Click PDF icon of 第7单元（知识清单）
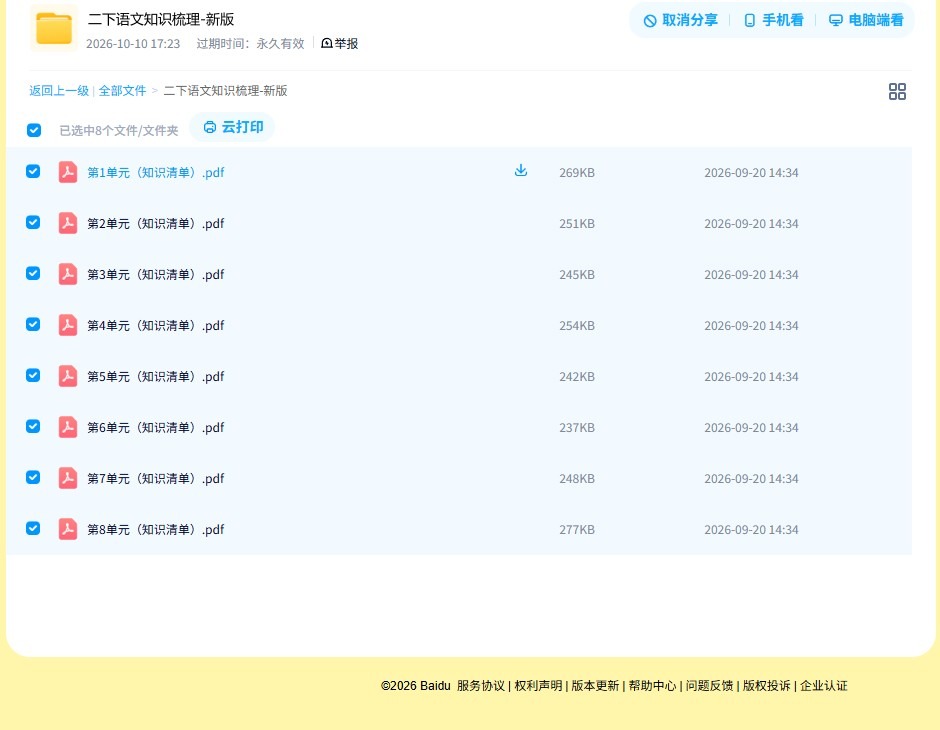940x730 pixels. click(x=68, y=478)
